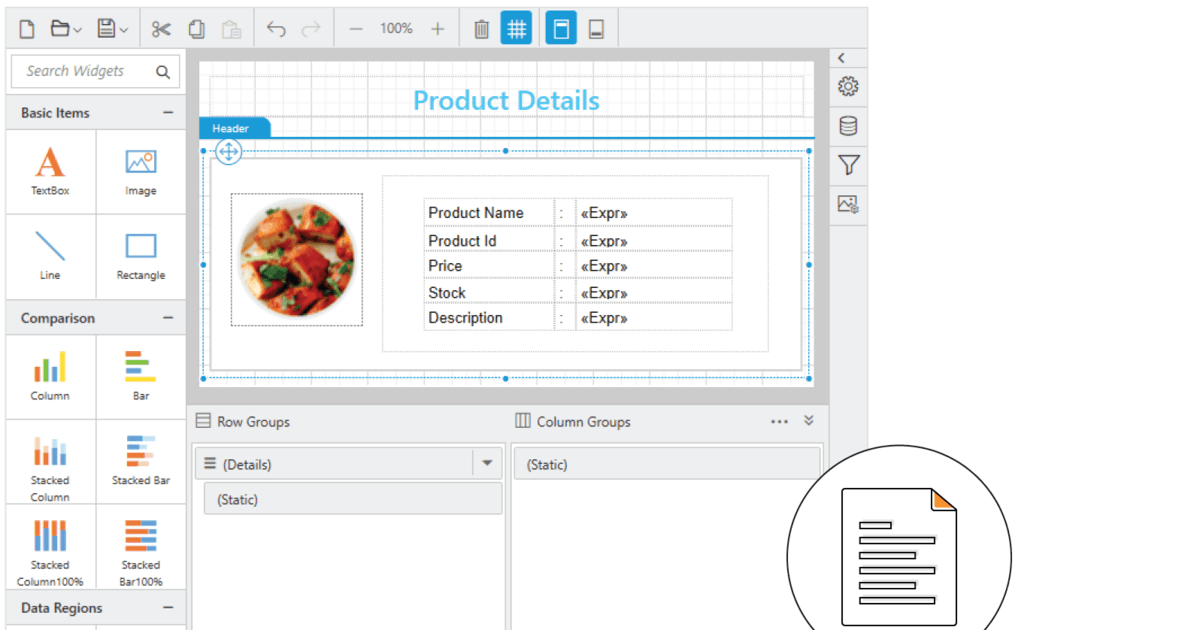Click the search magnifier icon
This screenshot has height=630, width=1200.
(x=163, y=71)
